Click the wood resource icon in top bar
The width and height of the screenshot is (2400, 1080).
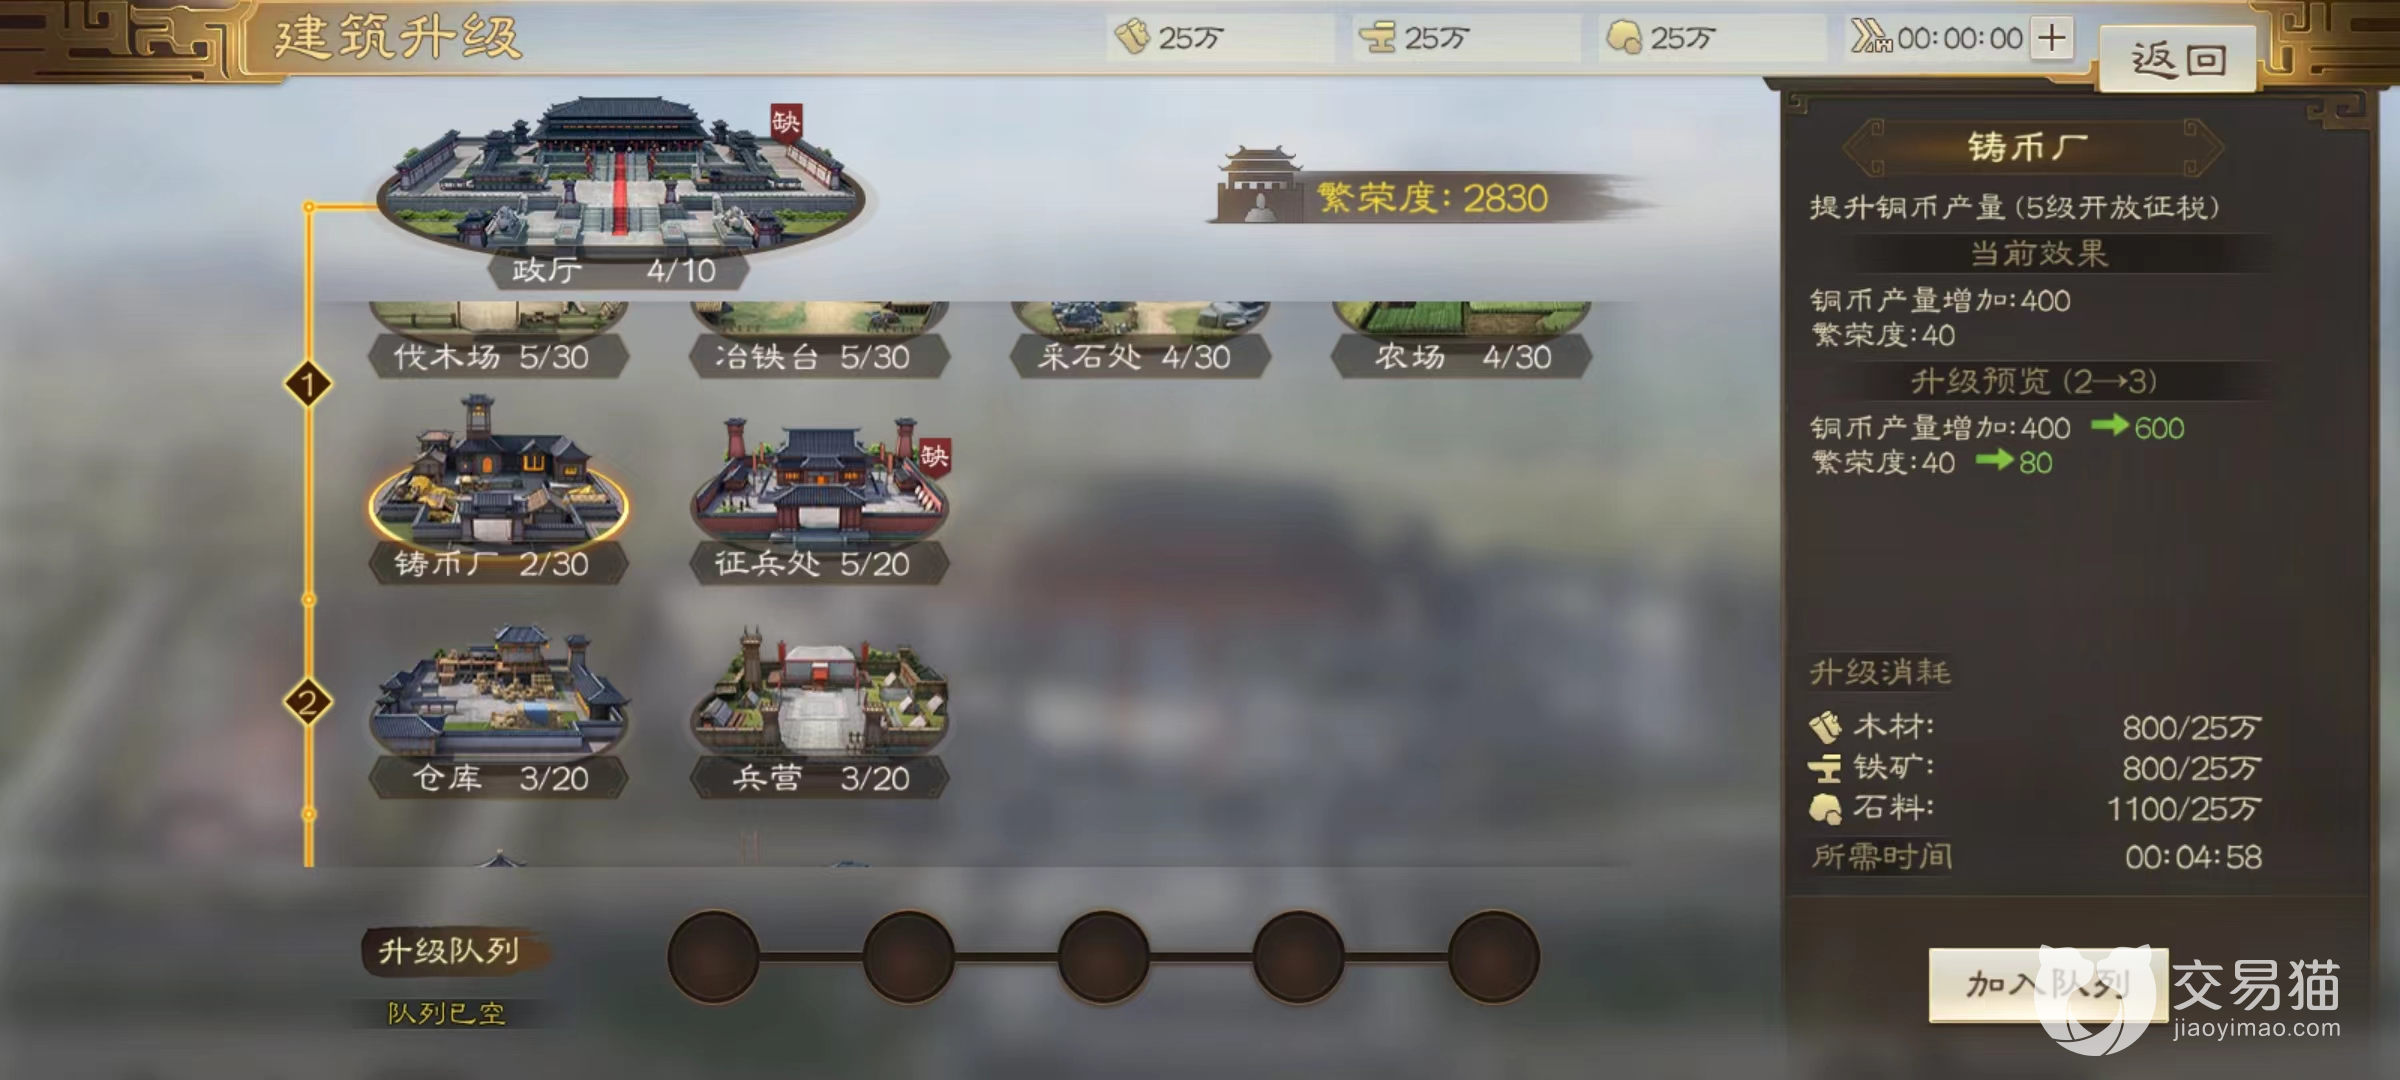click(1132, 38)
